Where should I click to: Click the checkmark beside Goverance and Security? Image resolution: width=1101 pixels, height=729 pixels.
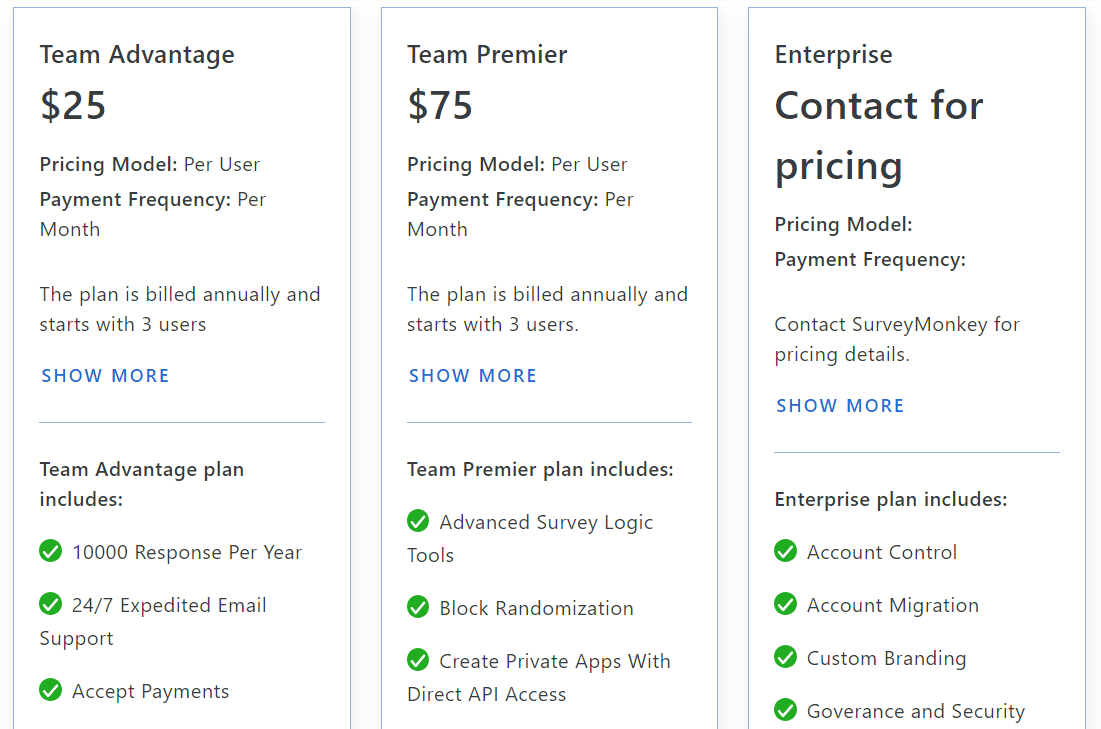(x=786, y=710)
